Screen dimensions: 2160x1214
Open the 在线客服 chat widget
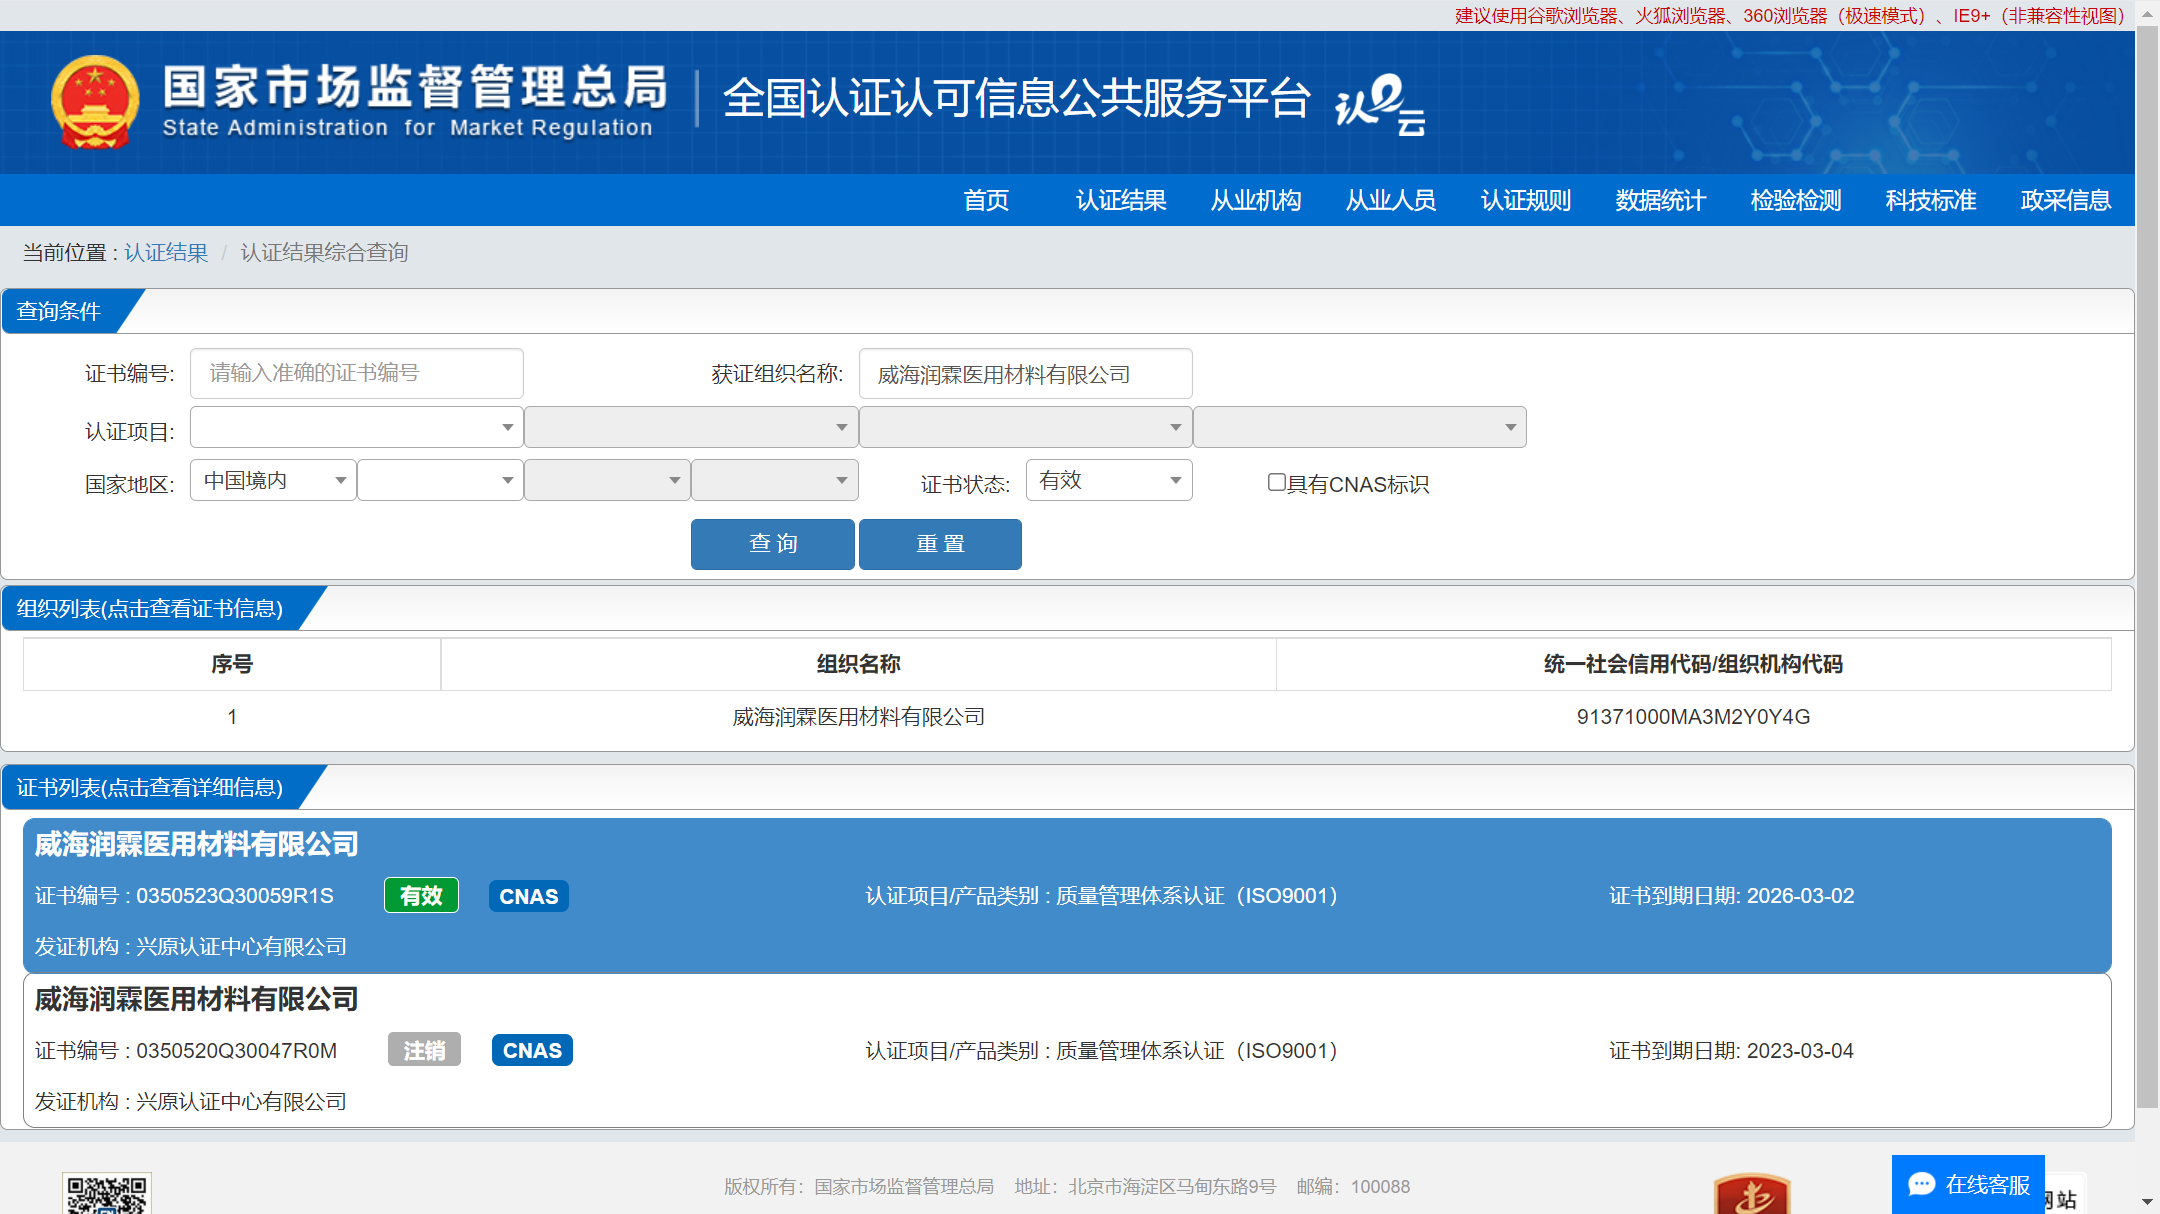click(x=1968, y=1185)
